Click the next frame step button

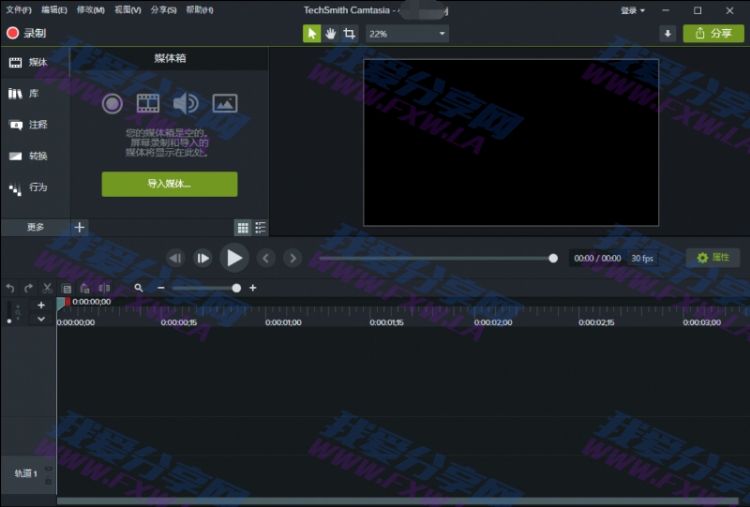(x=203, y=258)
